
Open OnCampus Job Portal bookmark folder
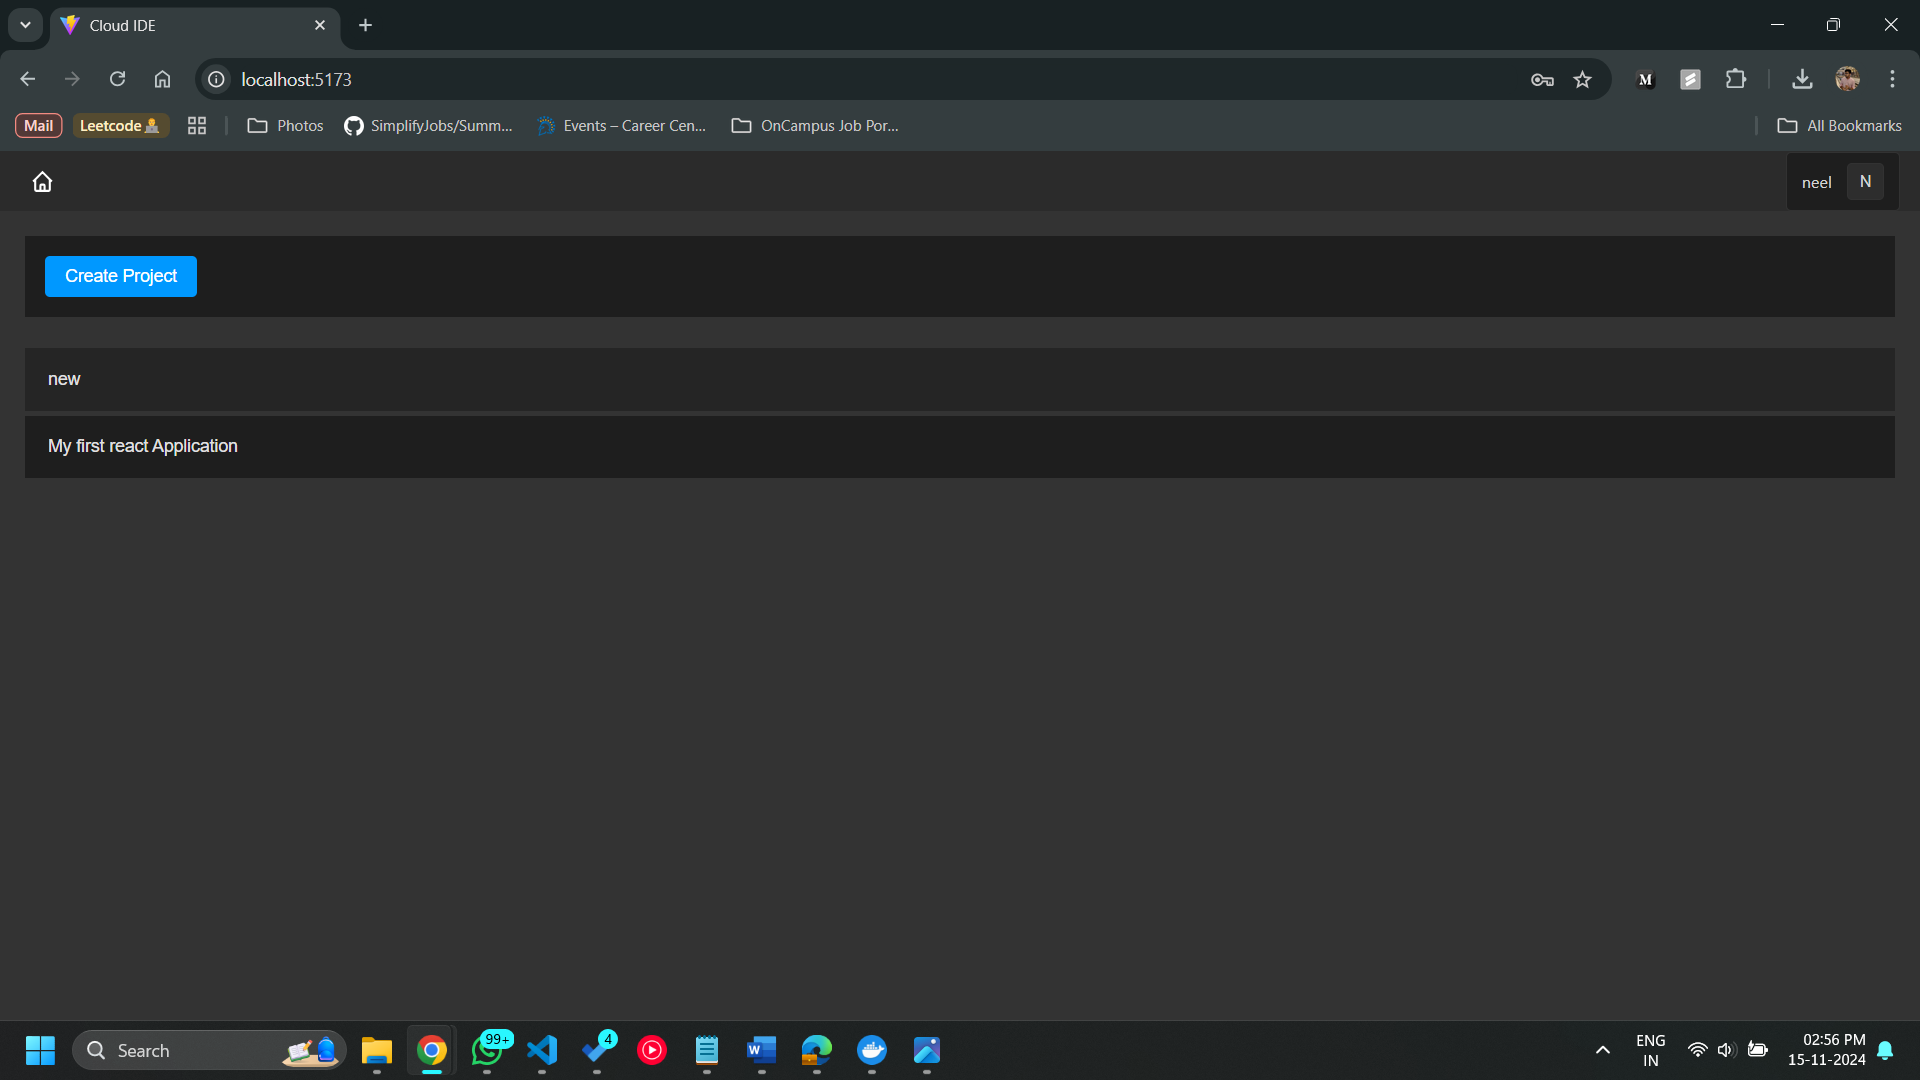[x=815, y=126]
